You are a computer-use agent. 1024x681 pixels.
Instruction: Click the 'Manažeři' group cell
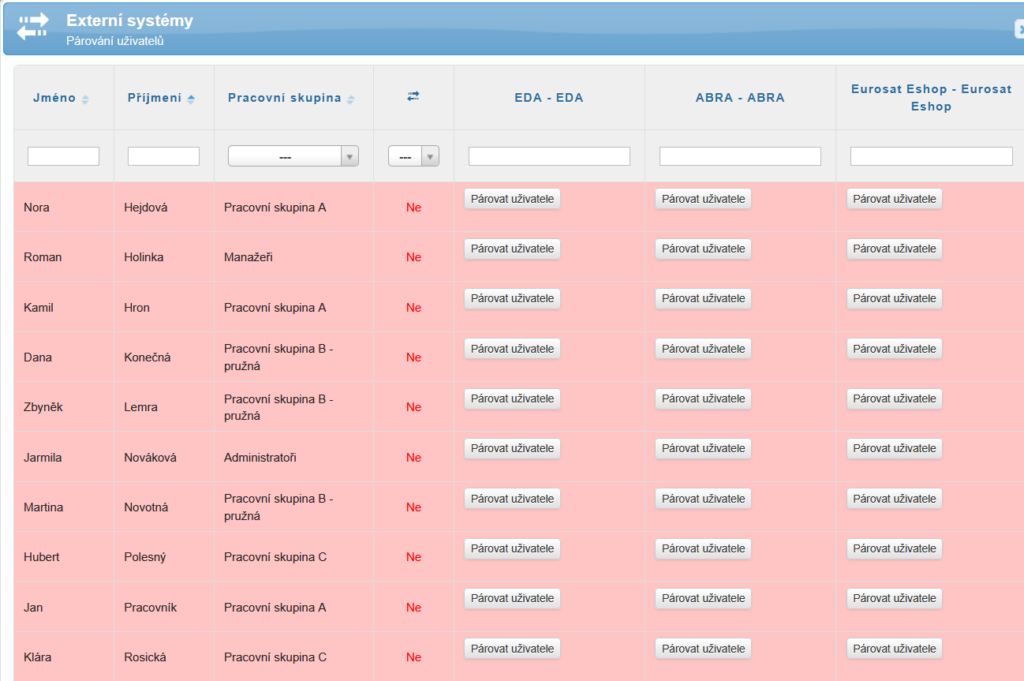[248, 257]
